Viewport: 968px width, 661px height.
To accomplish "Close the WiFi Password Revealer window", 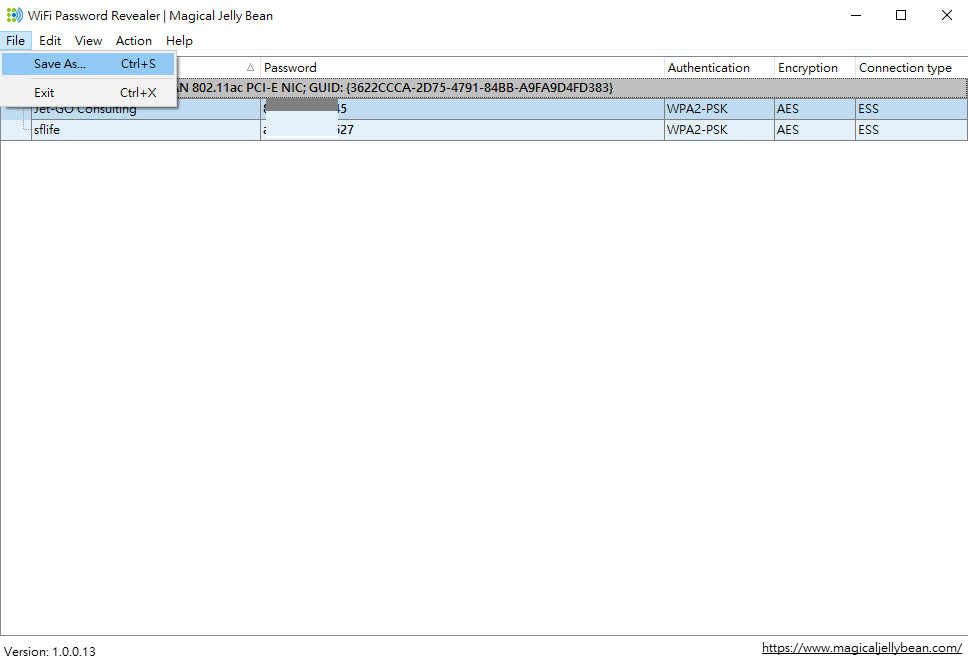I will 946,15.
